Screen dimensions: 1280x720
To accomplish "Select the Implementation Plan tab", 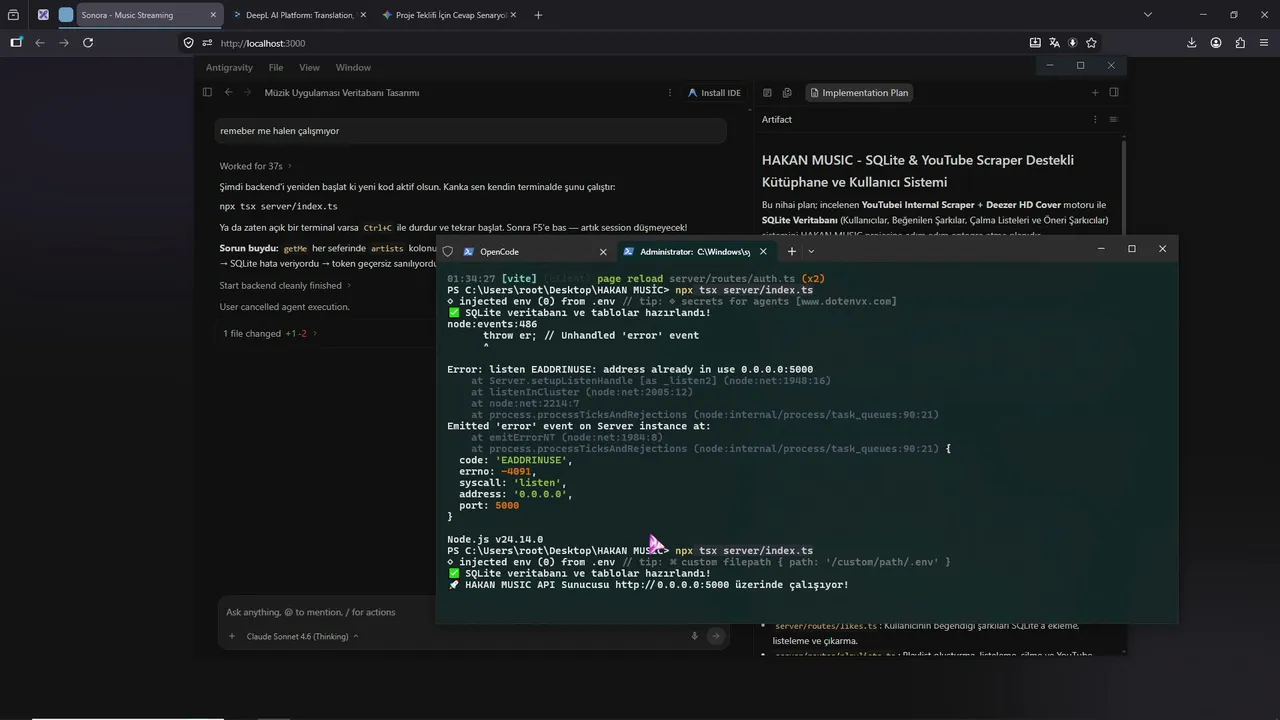I will pyautogui.click(x=858, y=92).
